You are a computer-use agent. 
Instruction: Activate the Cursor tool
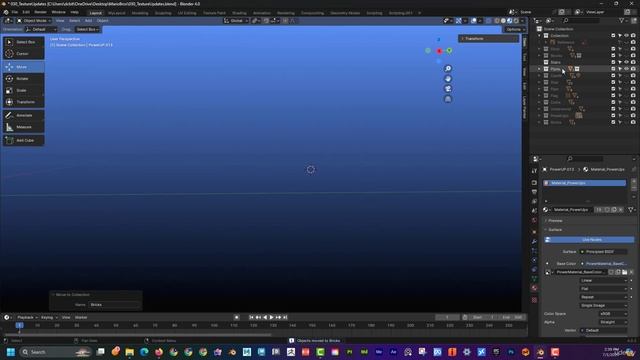pyautogui.click(x=24, y=53)
